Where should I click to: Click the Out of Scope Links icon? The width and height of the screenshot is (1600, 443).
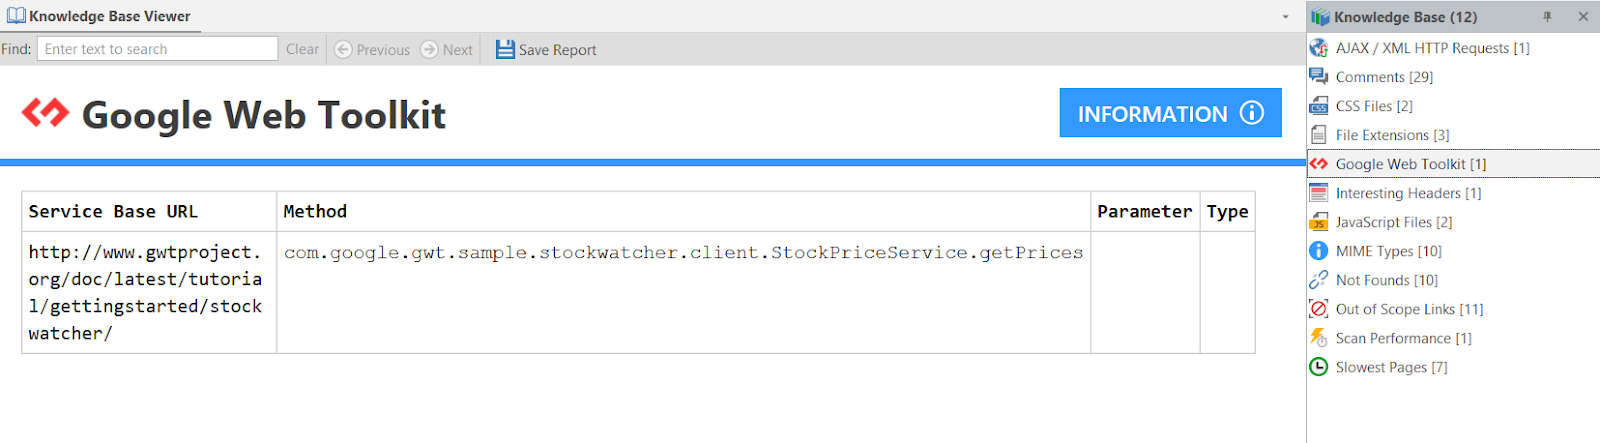click(1319, 309)
